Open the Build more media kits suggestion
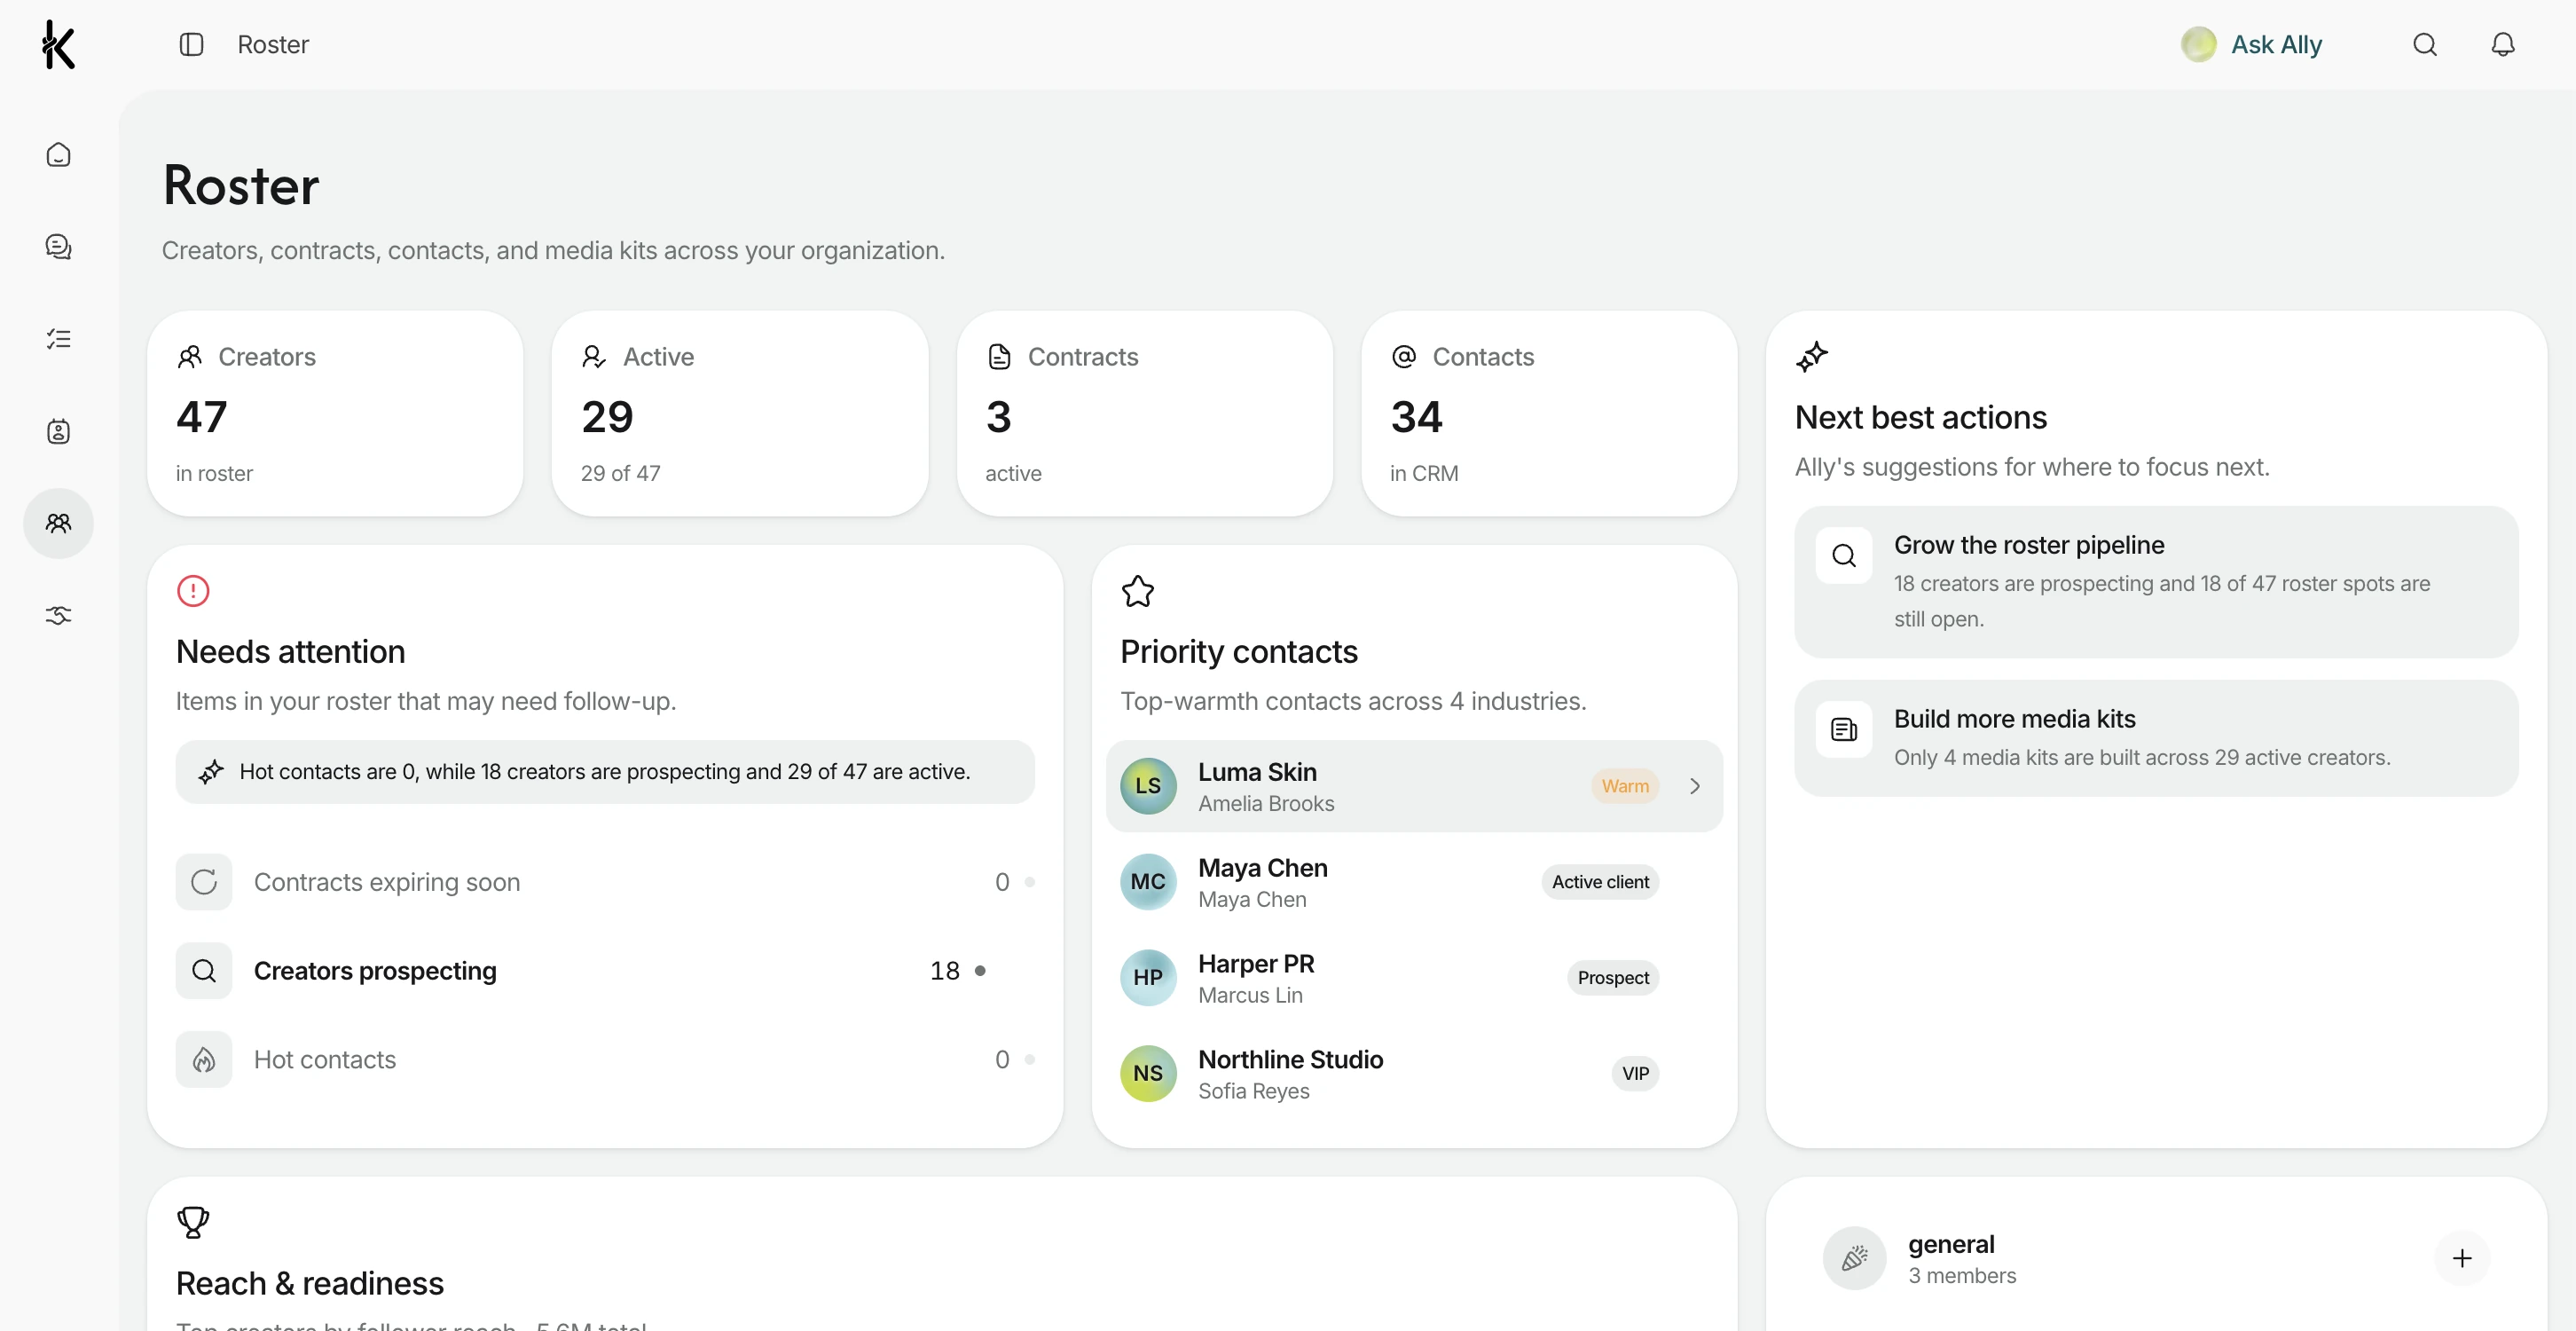Screen dimensions: 2576x1331 point(2156,738)
